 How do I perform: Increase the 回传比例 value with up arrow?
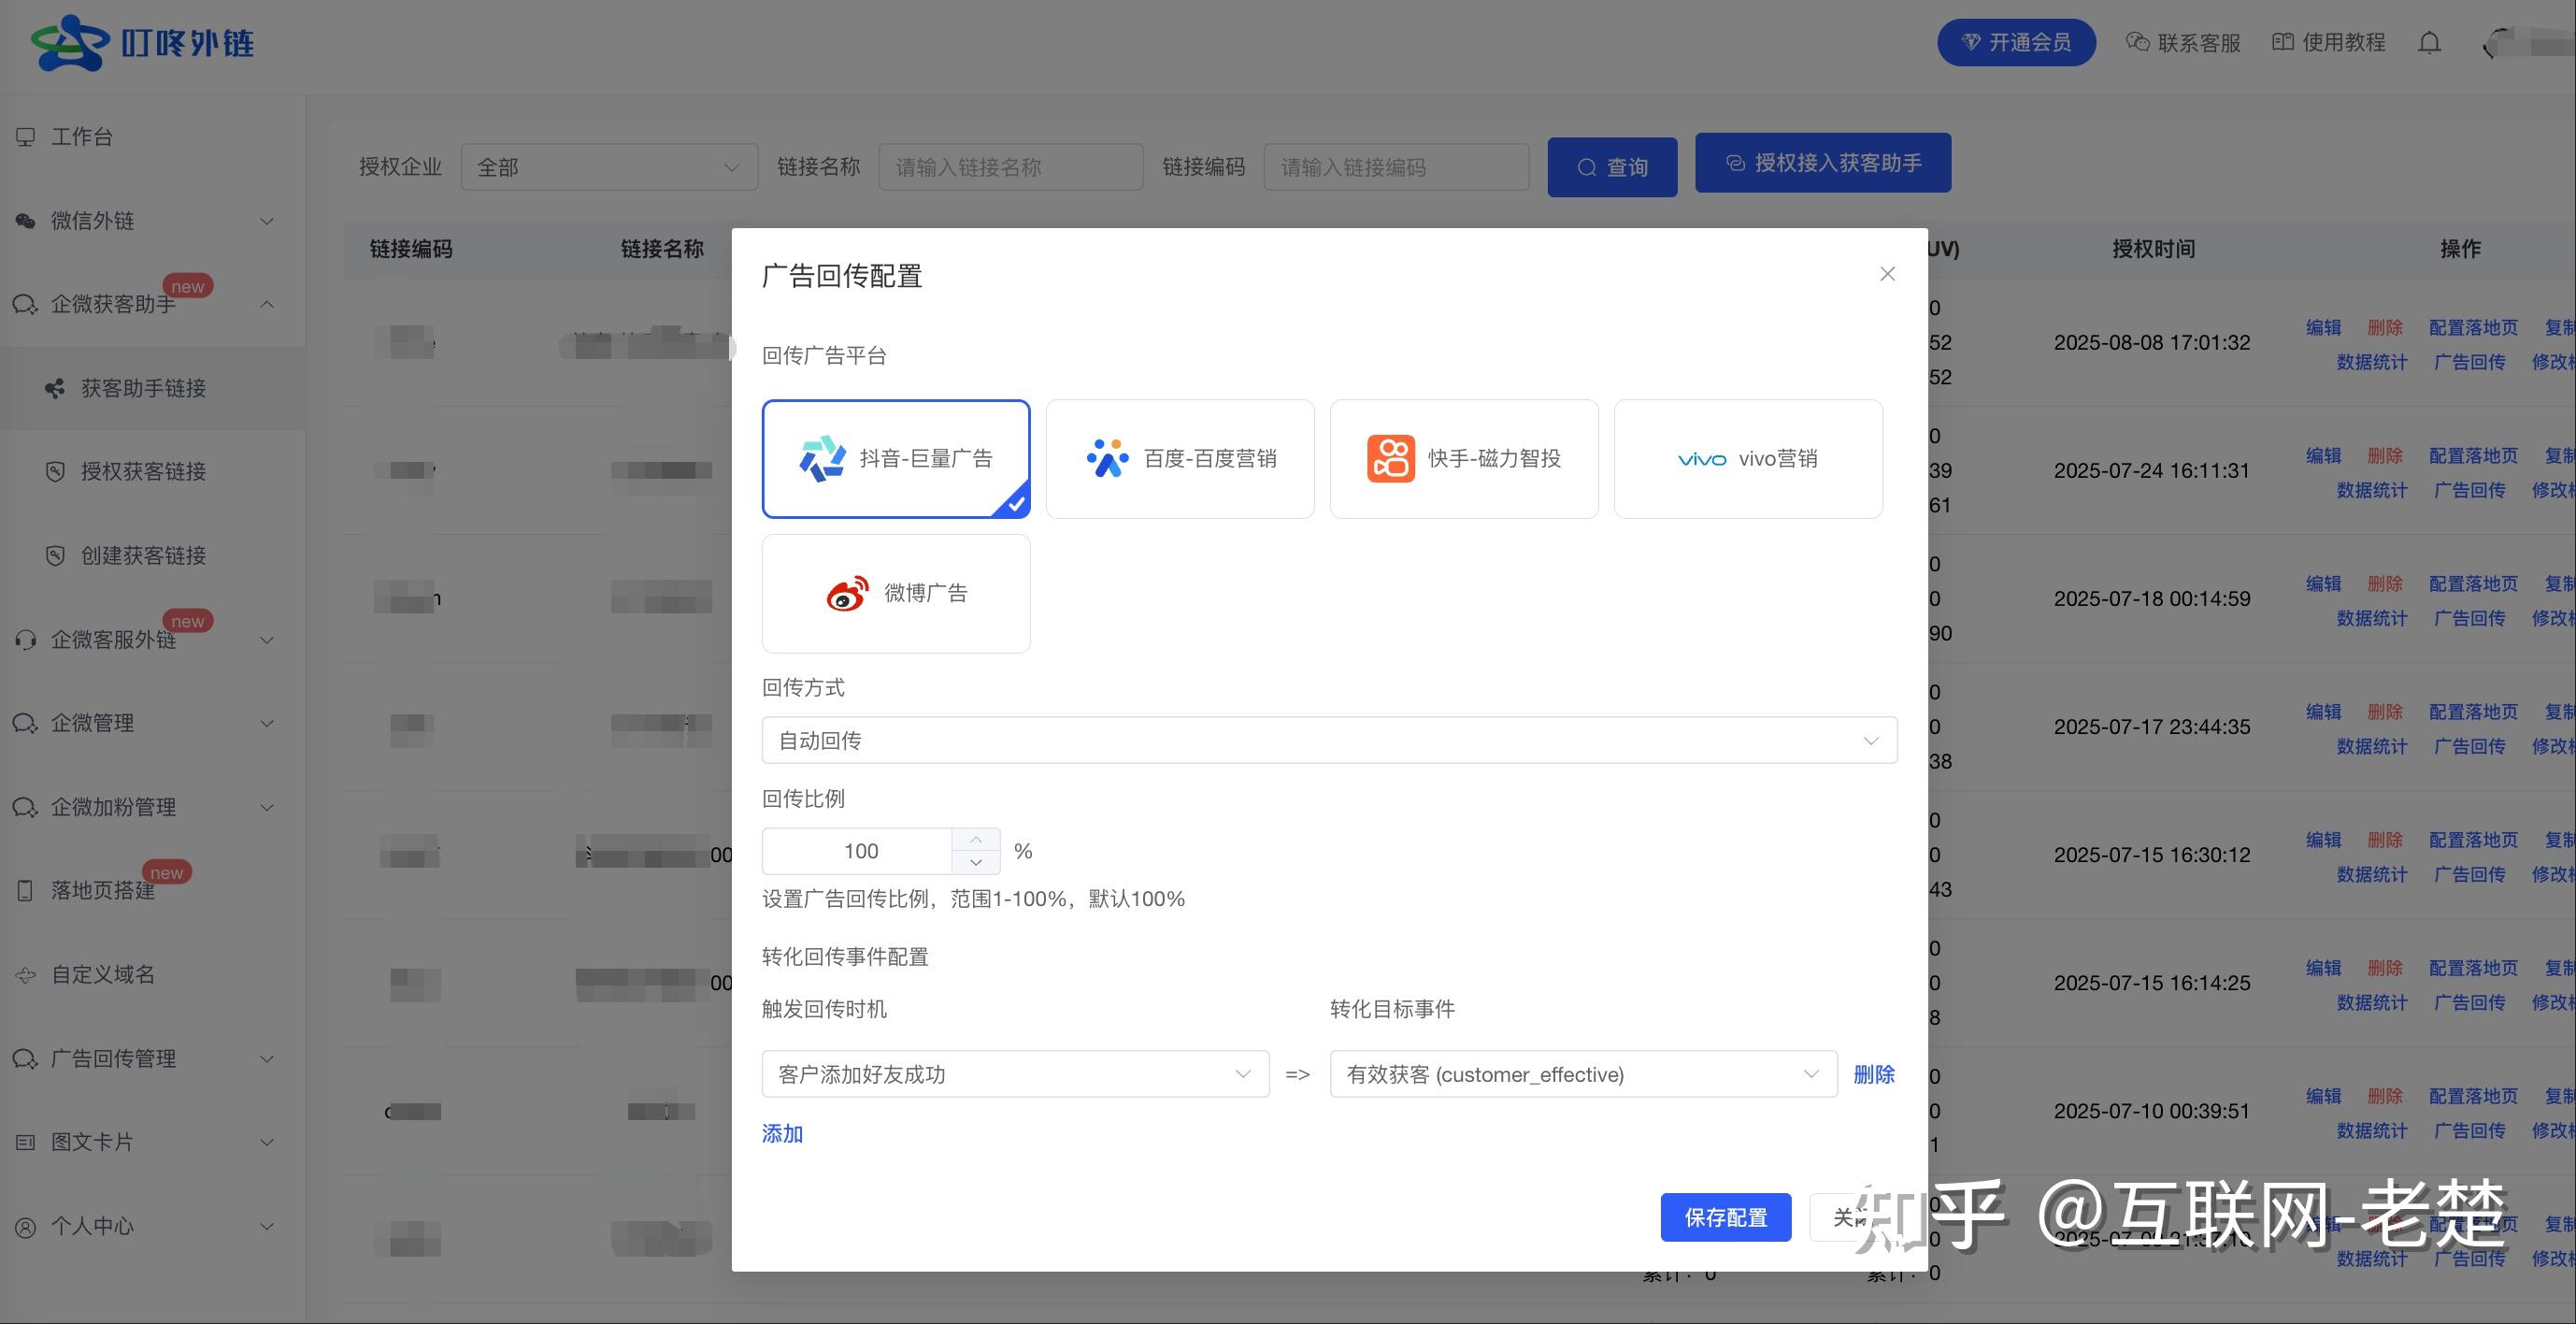976,839
